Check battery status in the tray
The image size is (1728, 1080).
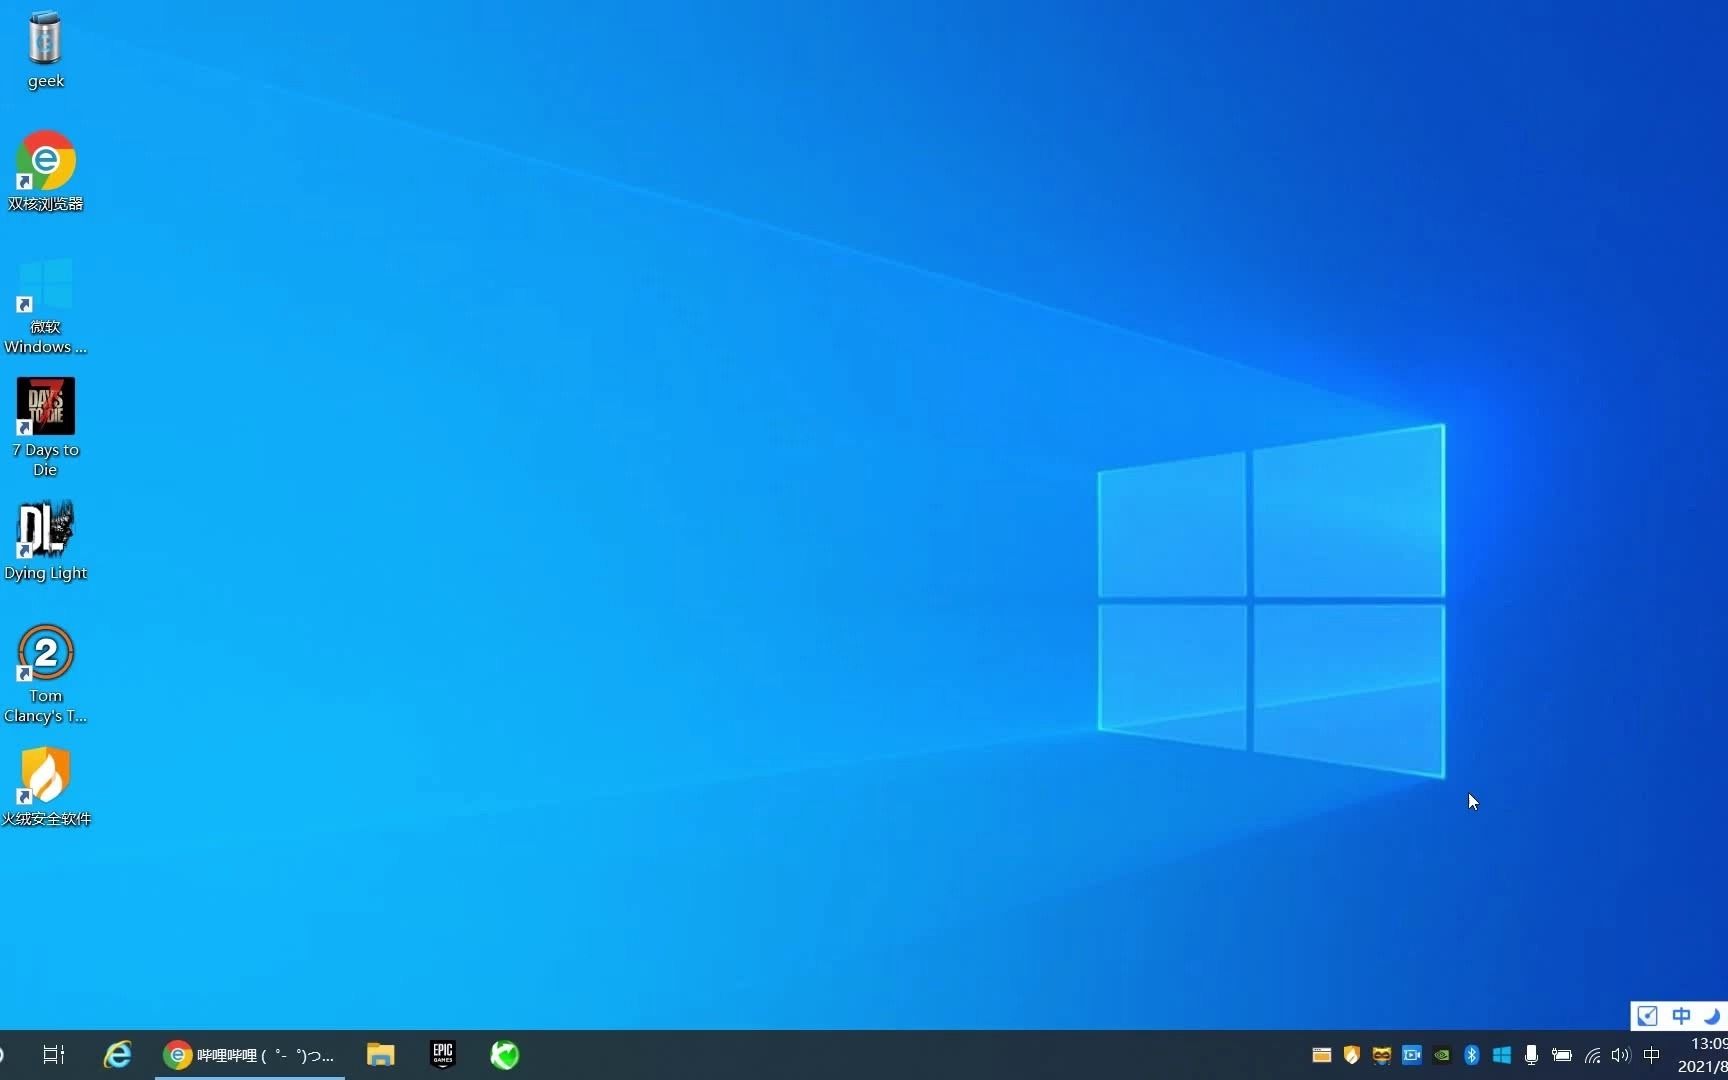(x=1561, y=1055)
